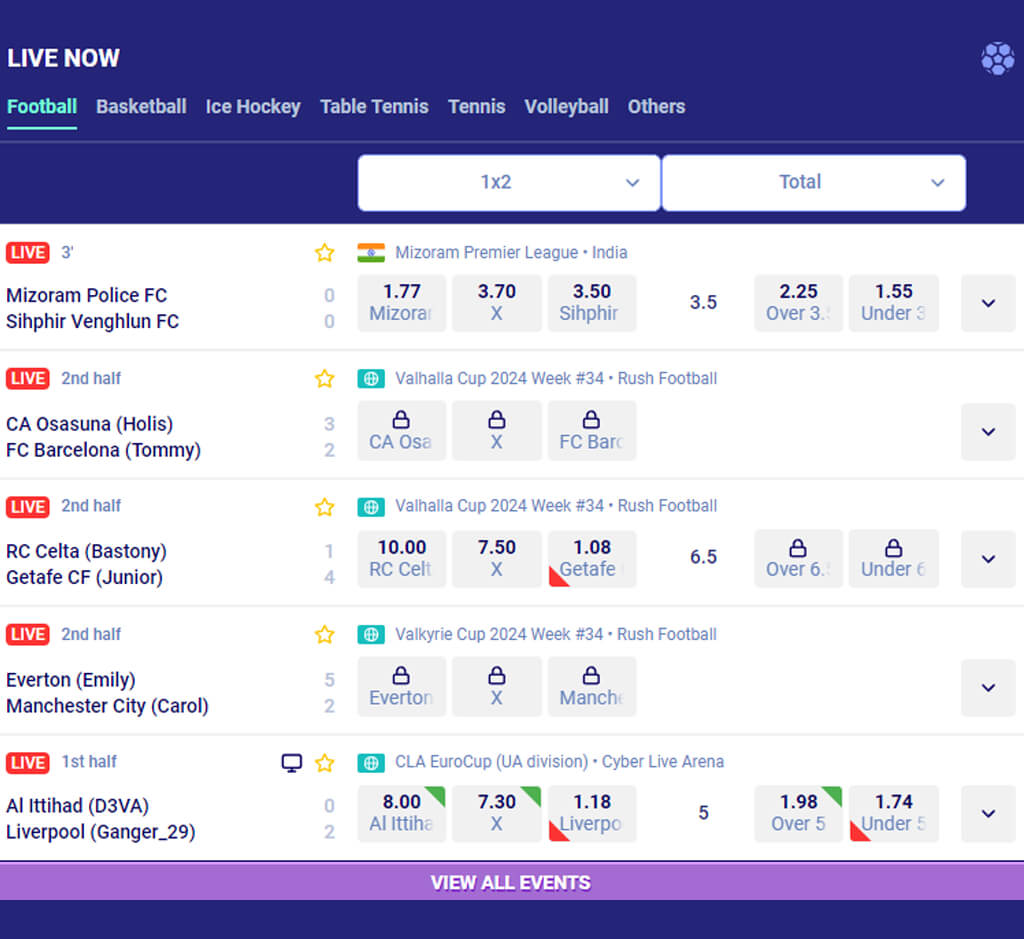
Task: Favorite the Everton match star
Action: 325,635
